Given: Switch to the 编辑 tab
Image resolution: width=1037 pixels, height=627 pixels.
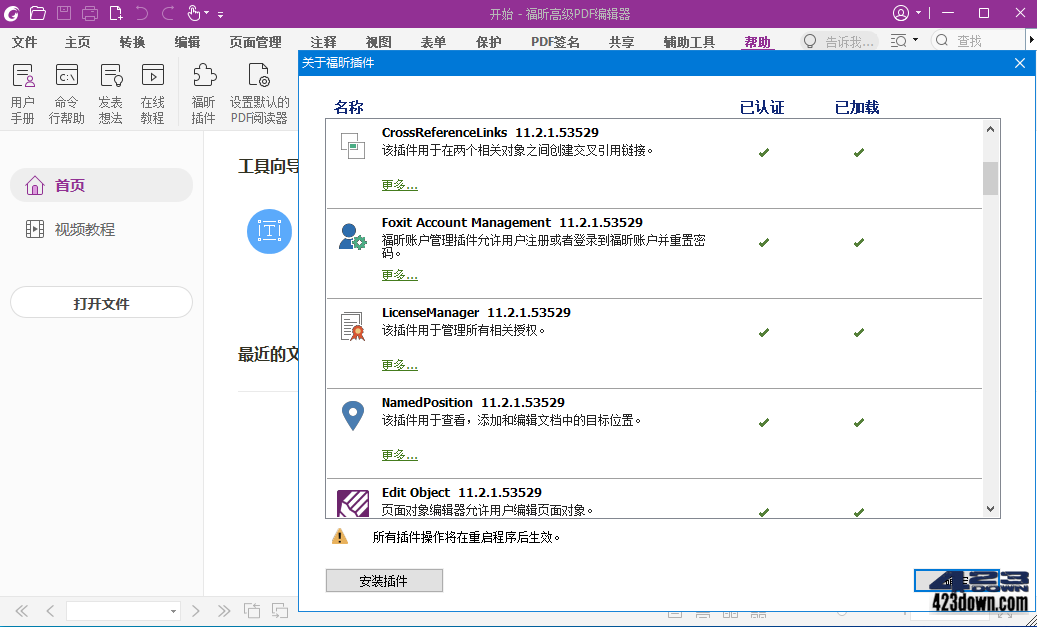Looking at the screenshot, I should click(x=187, y=42).
